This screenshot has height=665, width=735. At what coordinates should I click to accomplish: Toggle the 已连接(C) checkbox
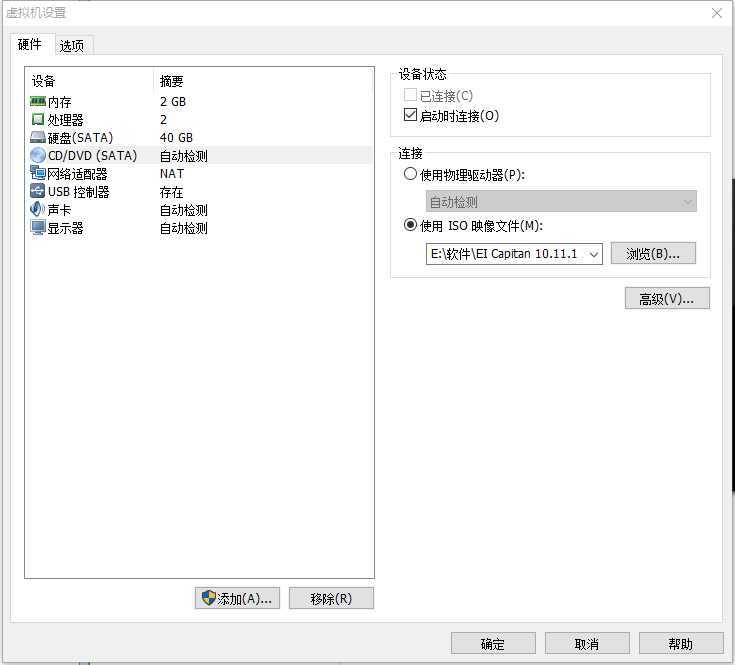tap(410, 95)
